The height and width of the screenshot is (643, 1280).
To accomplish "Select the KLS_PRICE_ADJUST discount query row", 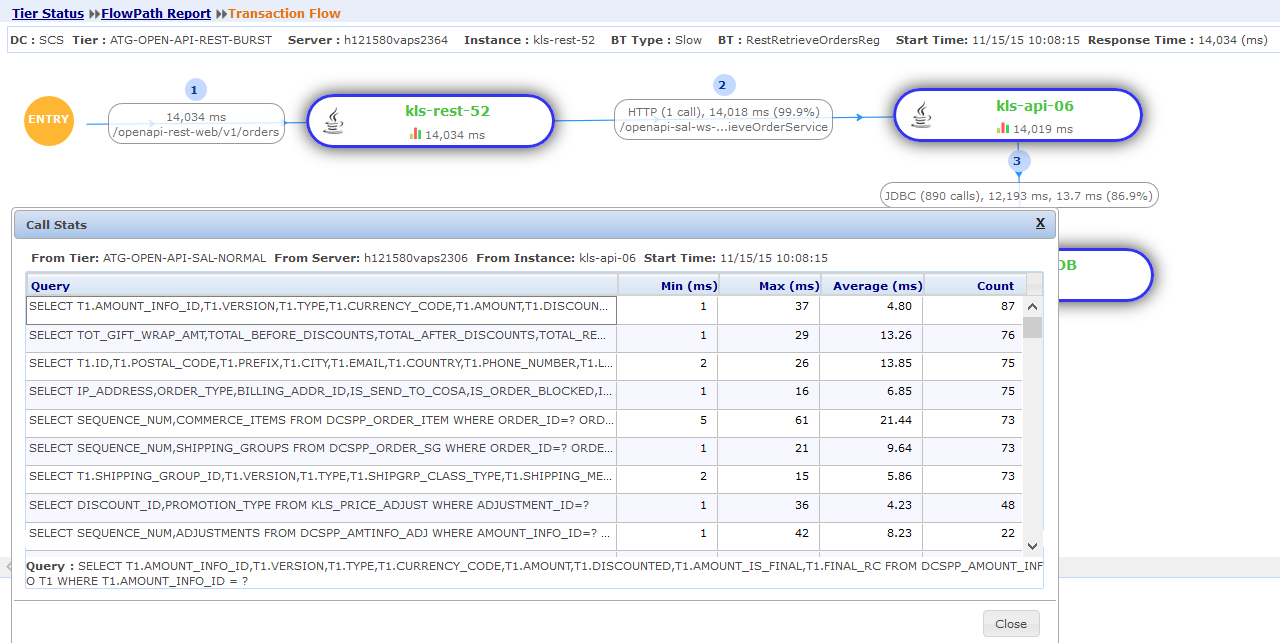I will pyautogui.click(x=321, y=505).
